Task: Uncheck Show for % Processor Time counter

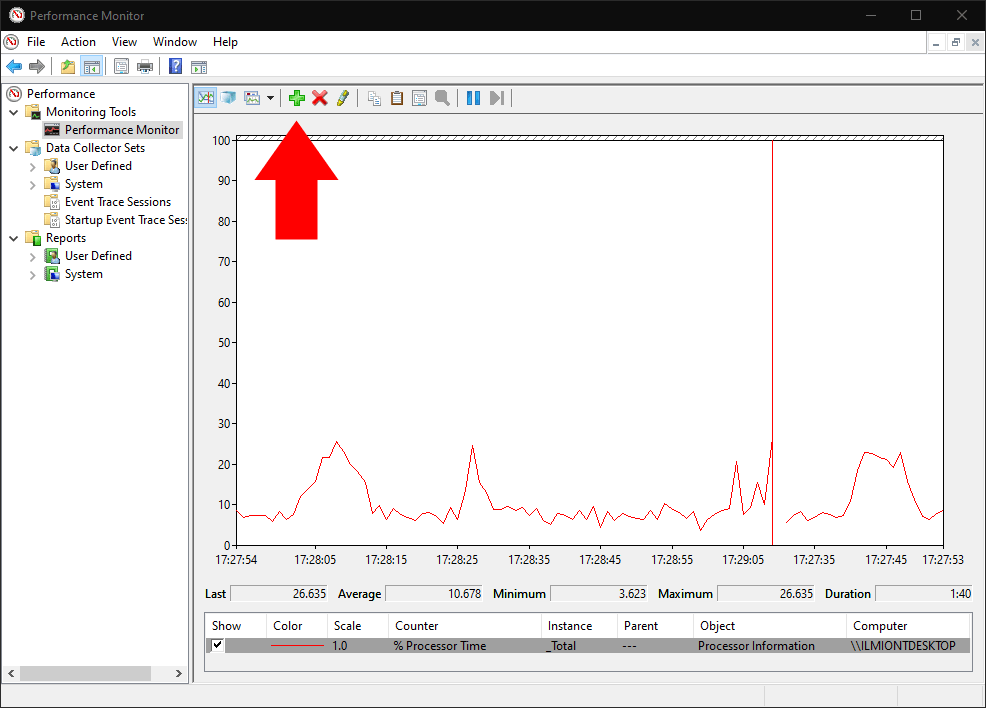Action: click(x=218, y=645)
